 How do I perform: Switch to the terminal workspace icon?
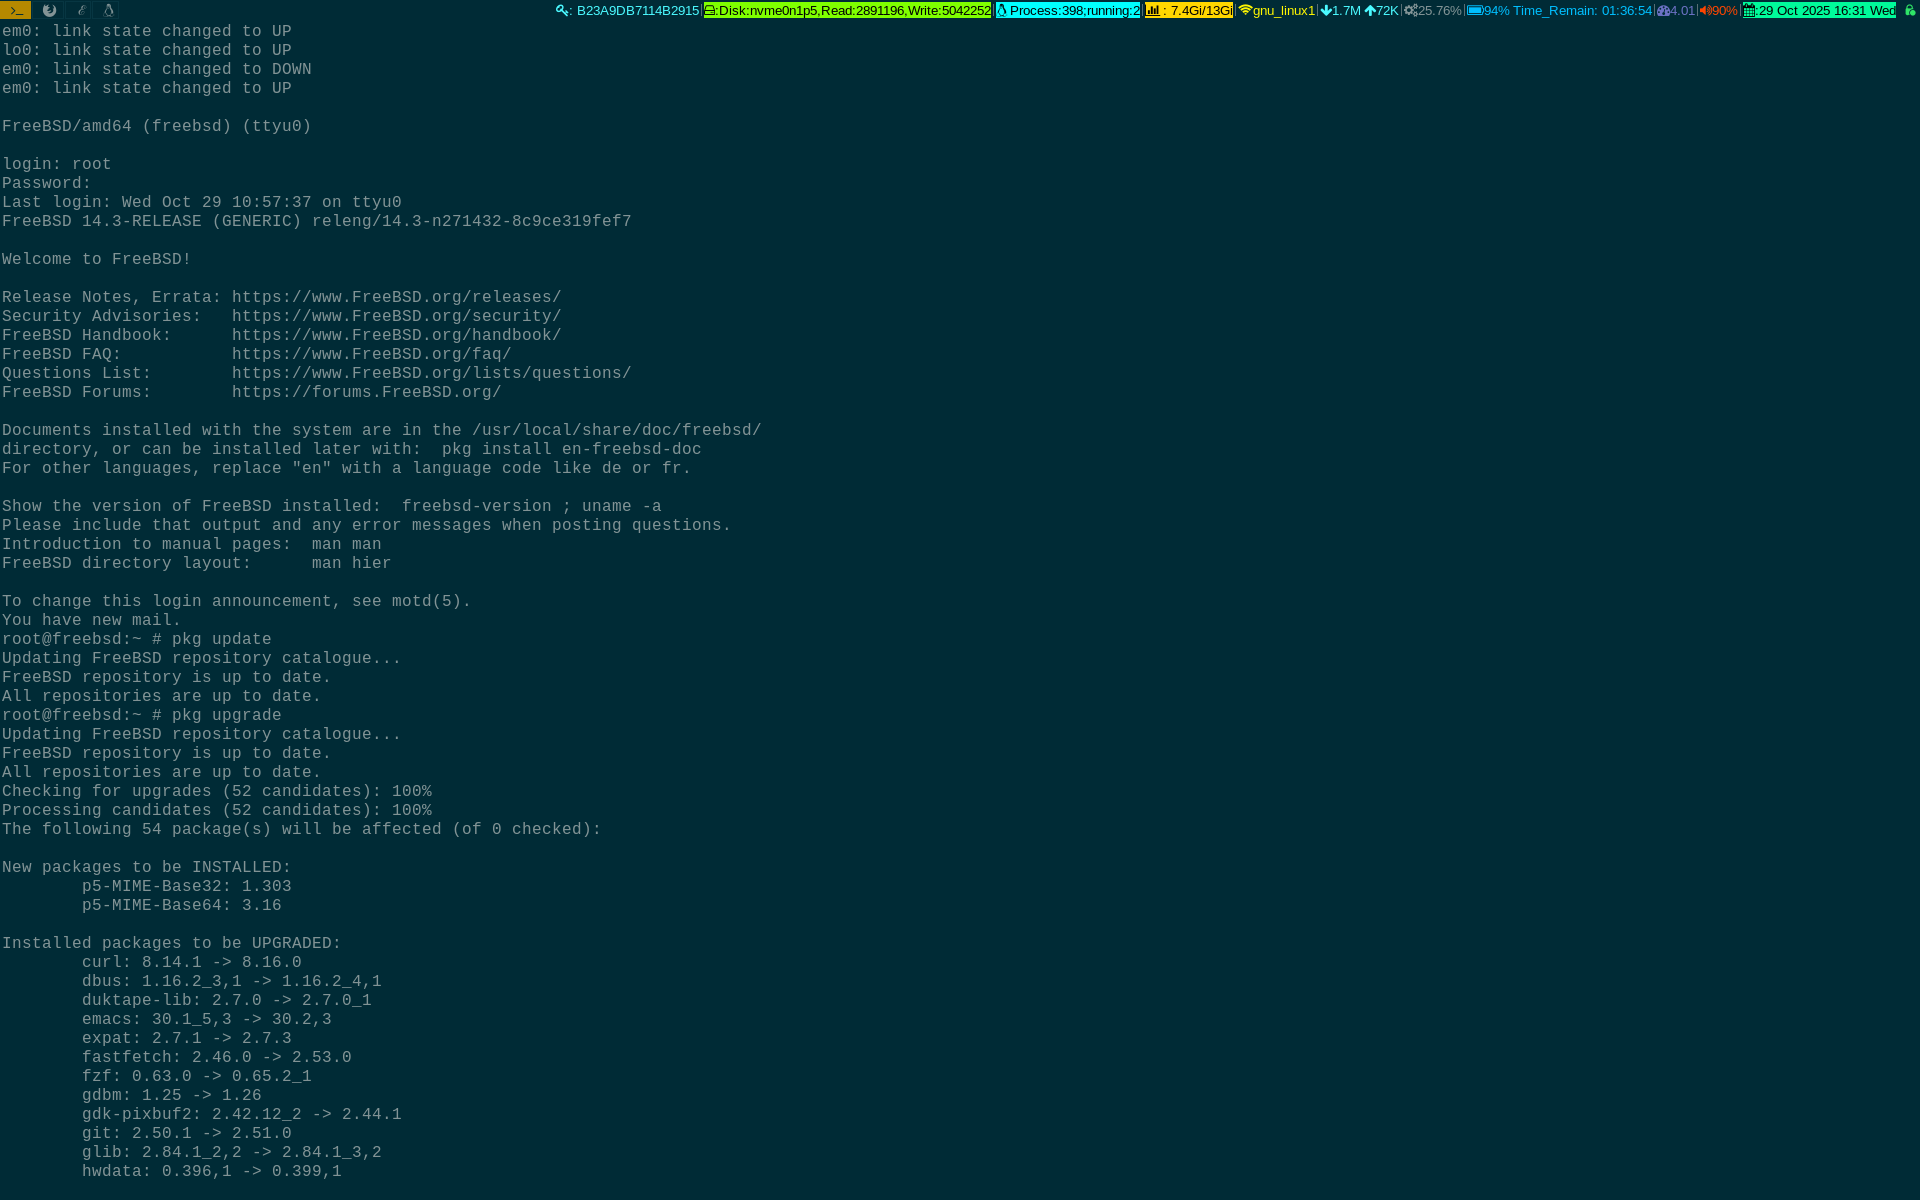click(x=15, y=10)
